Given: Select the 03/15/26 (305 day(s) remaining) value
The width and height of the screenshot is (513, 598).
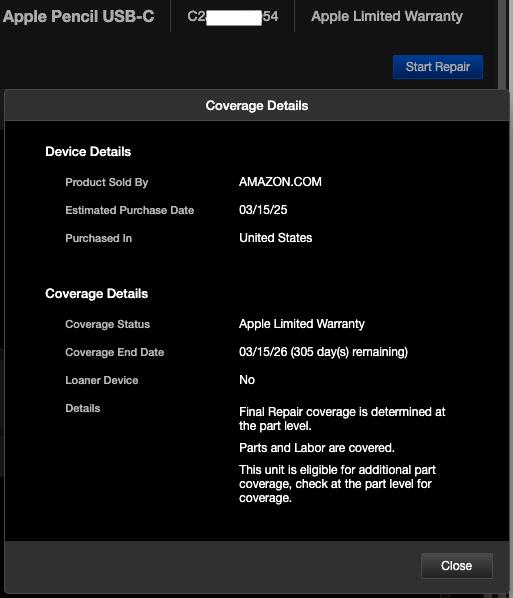Looking at the screenshot, I should (323, 352).
